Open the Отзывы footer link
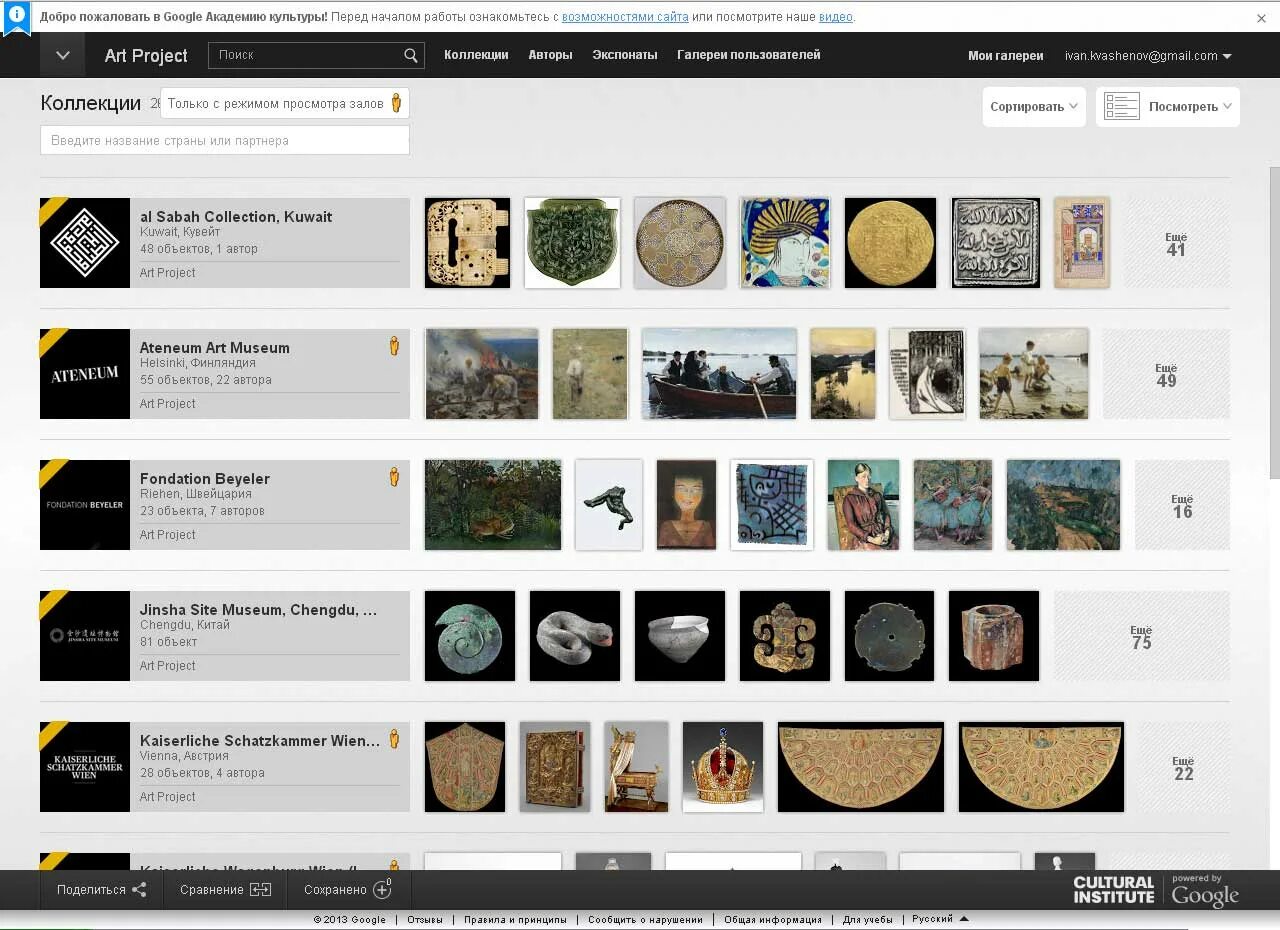 (425, 919)
